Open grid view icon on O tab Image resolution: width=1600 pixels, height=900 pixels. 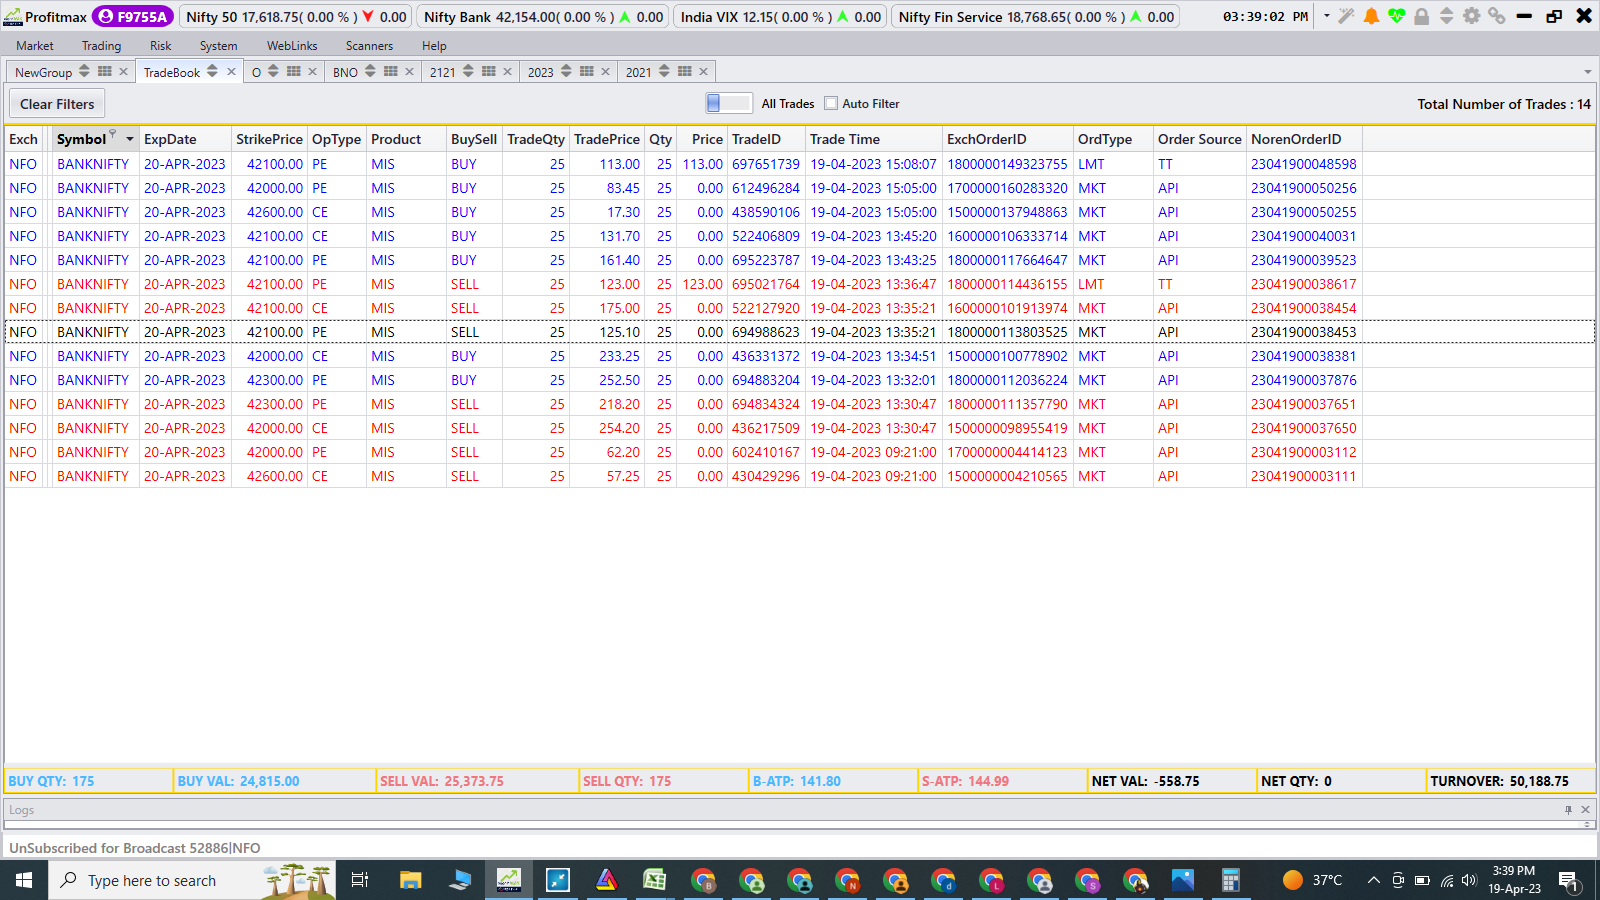click(294, 71)
